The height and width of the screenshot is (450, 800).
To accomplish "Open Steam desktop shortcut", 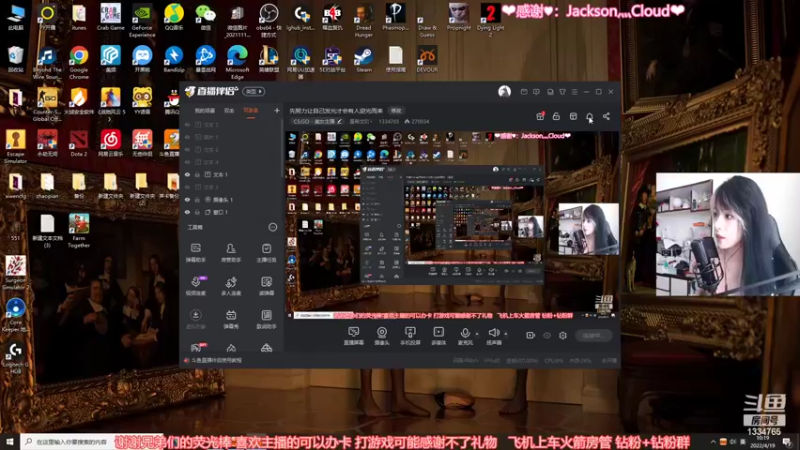I will pyautogui.click(x=364, y=60).
